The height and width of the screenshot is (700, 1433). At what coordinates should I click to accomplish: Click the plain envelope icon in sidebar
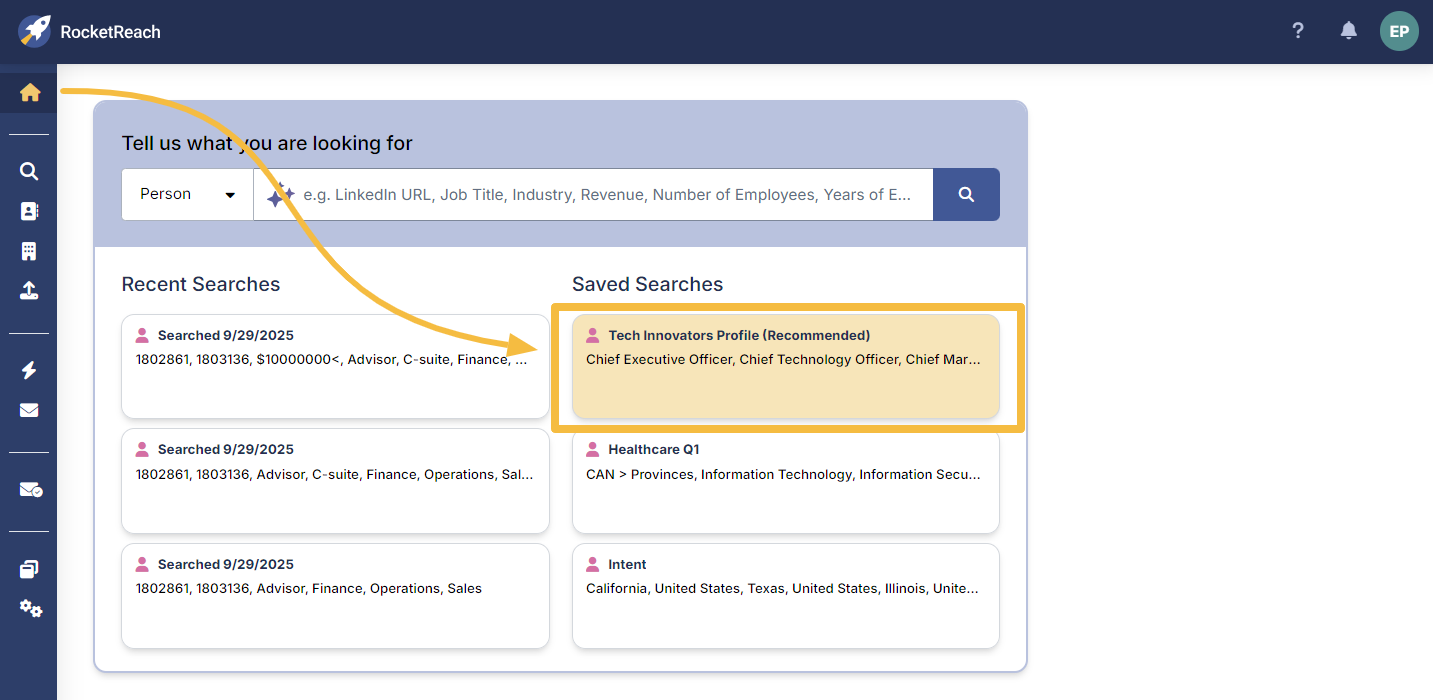click(29, 410)
